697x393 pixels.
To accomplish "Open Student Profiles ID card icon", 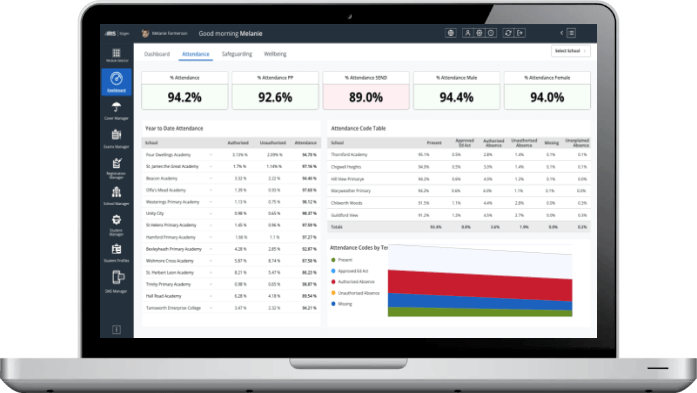I will click(x=116, y=249).
